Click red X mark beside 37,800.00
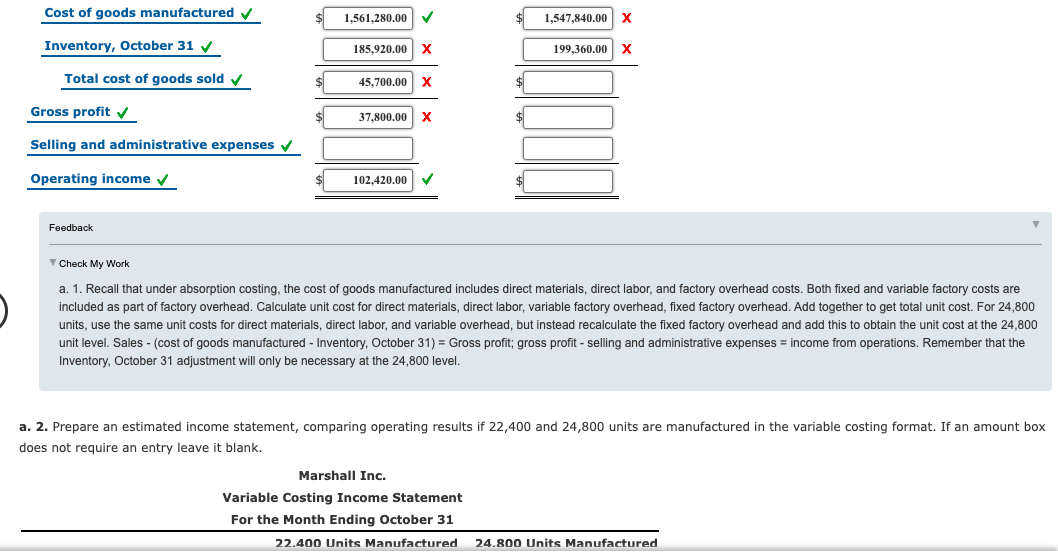1058x552 pixels. (x=426, y=117)
